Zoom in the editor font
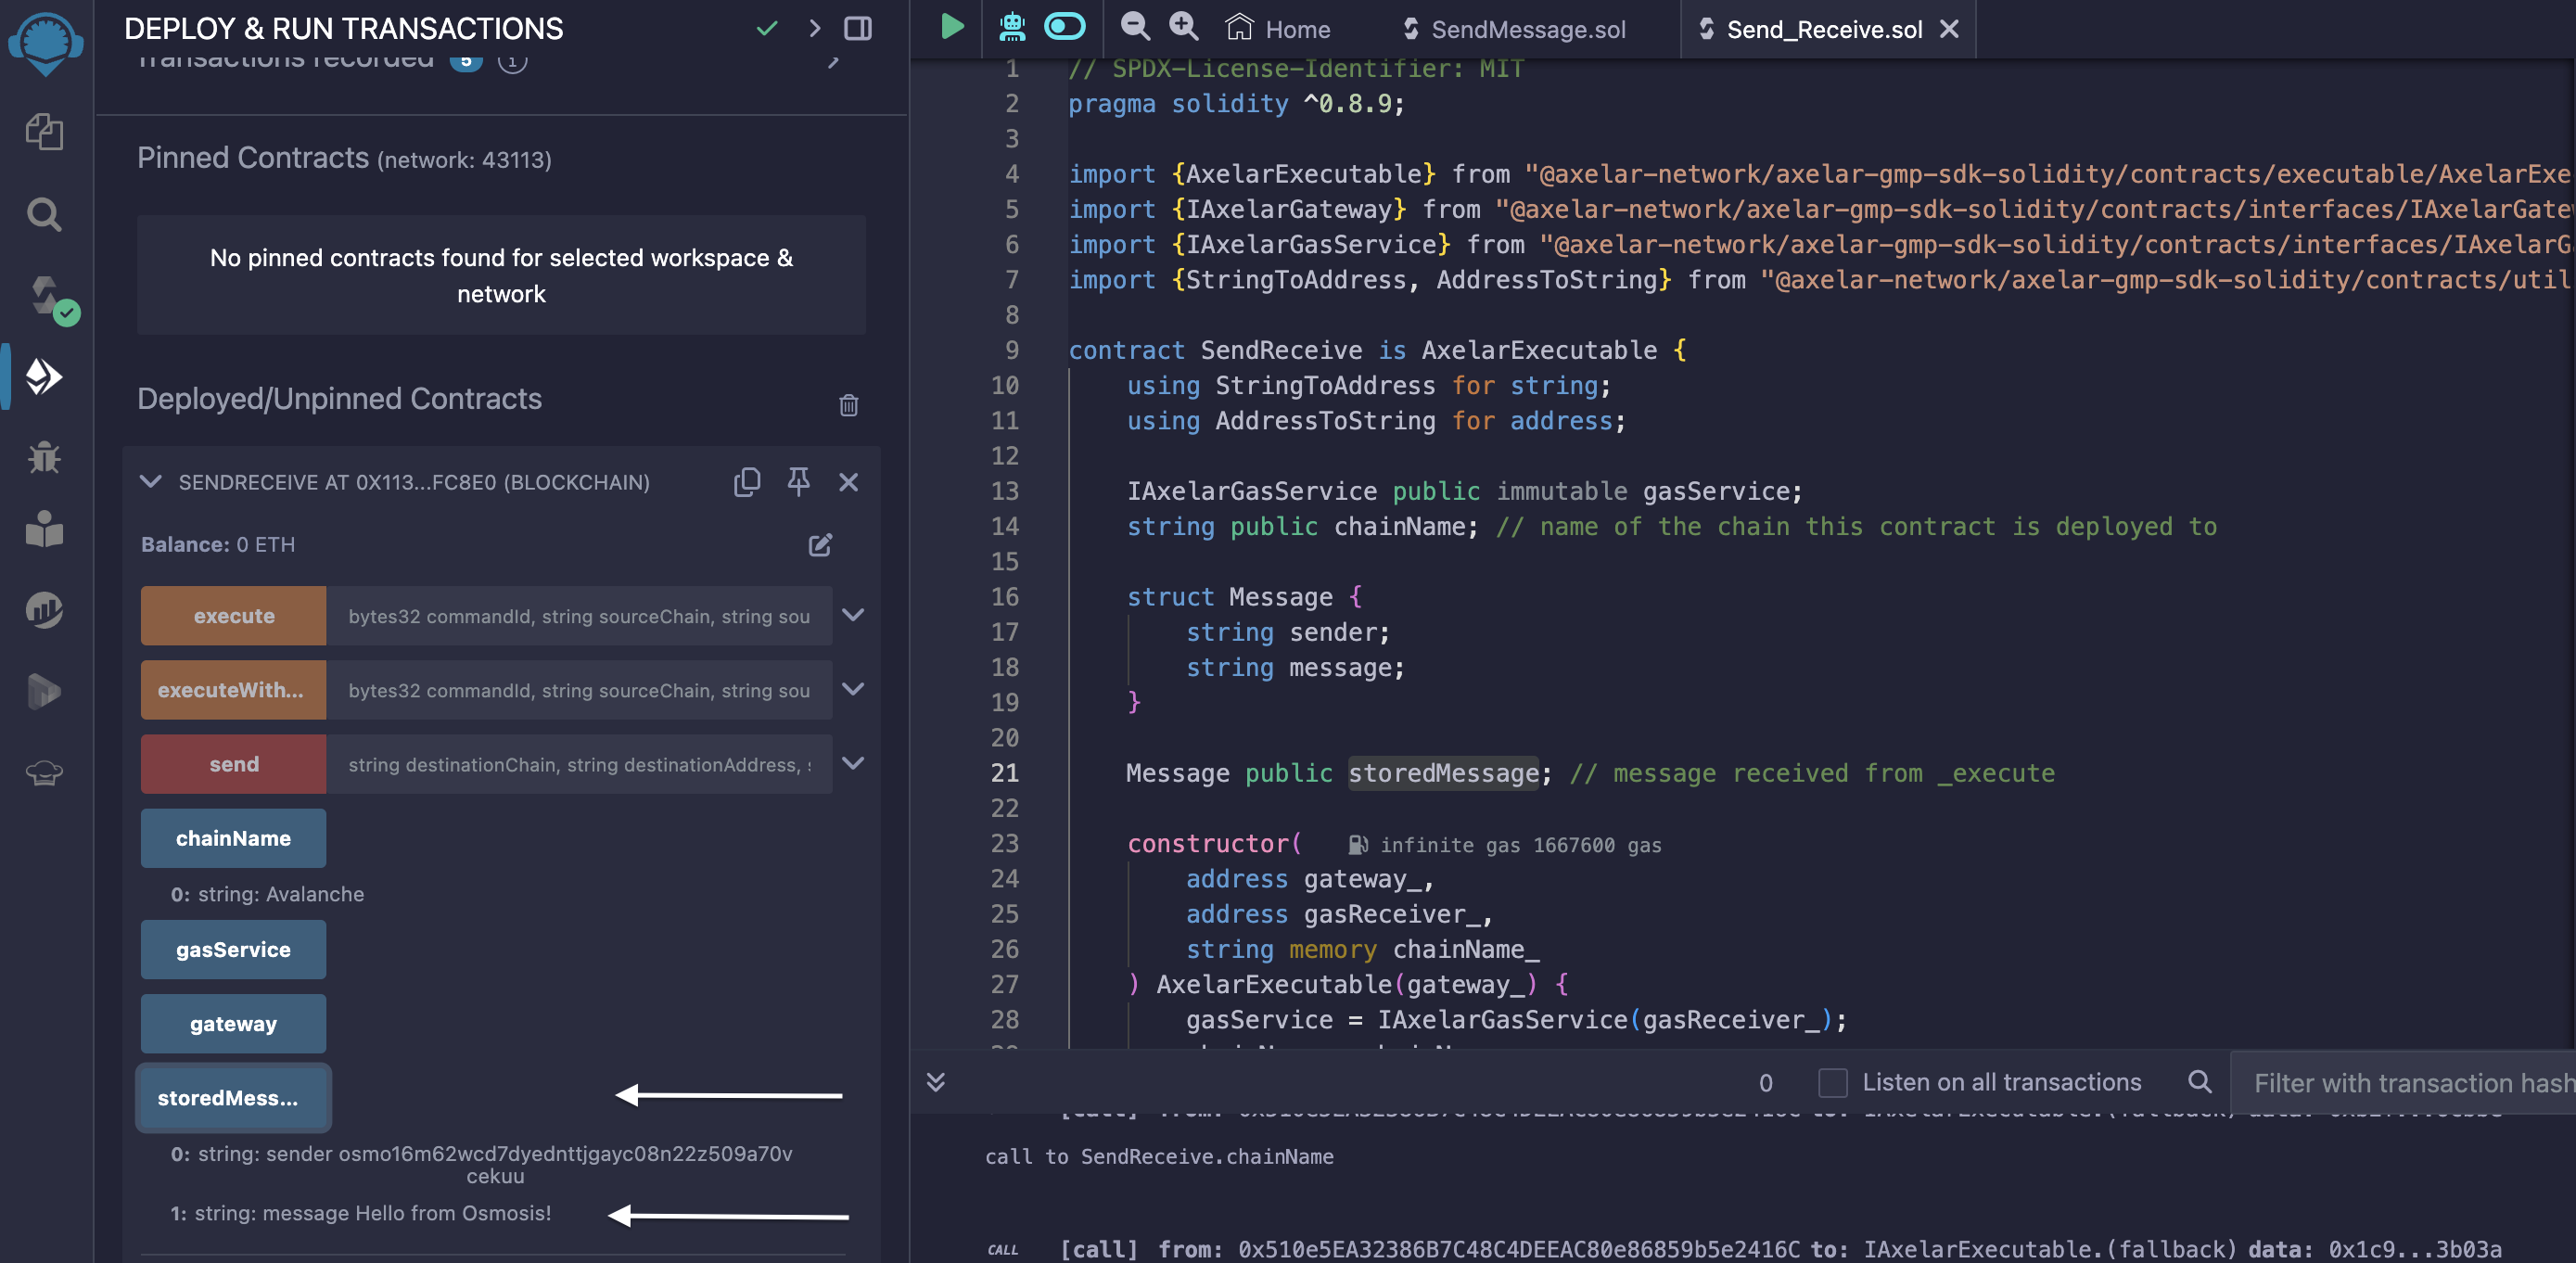This screenshot has width=2576, height=1263. (1184, 27)
